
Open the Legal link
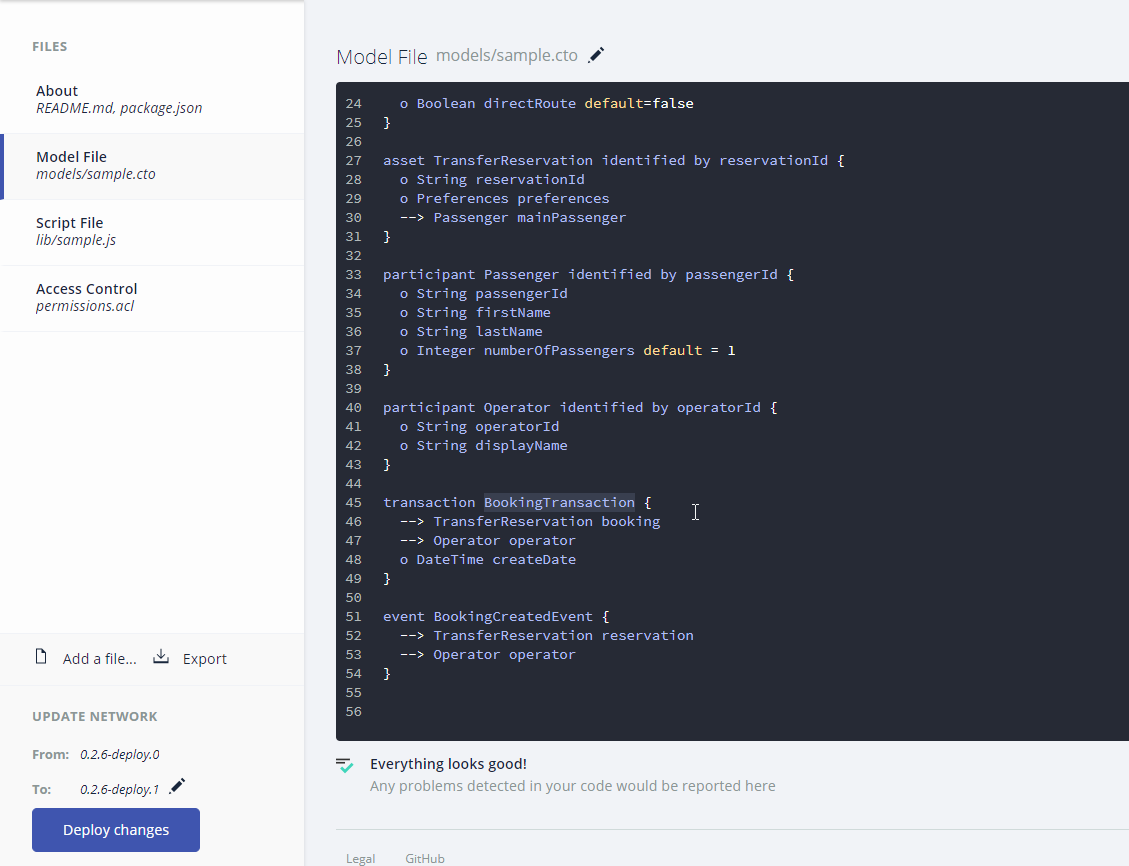[360, 858]
